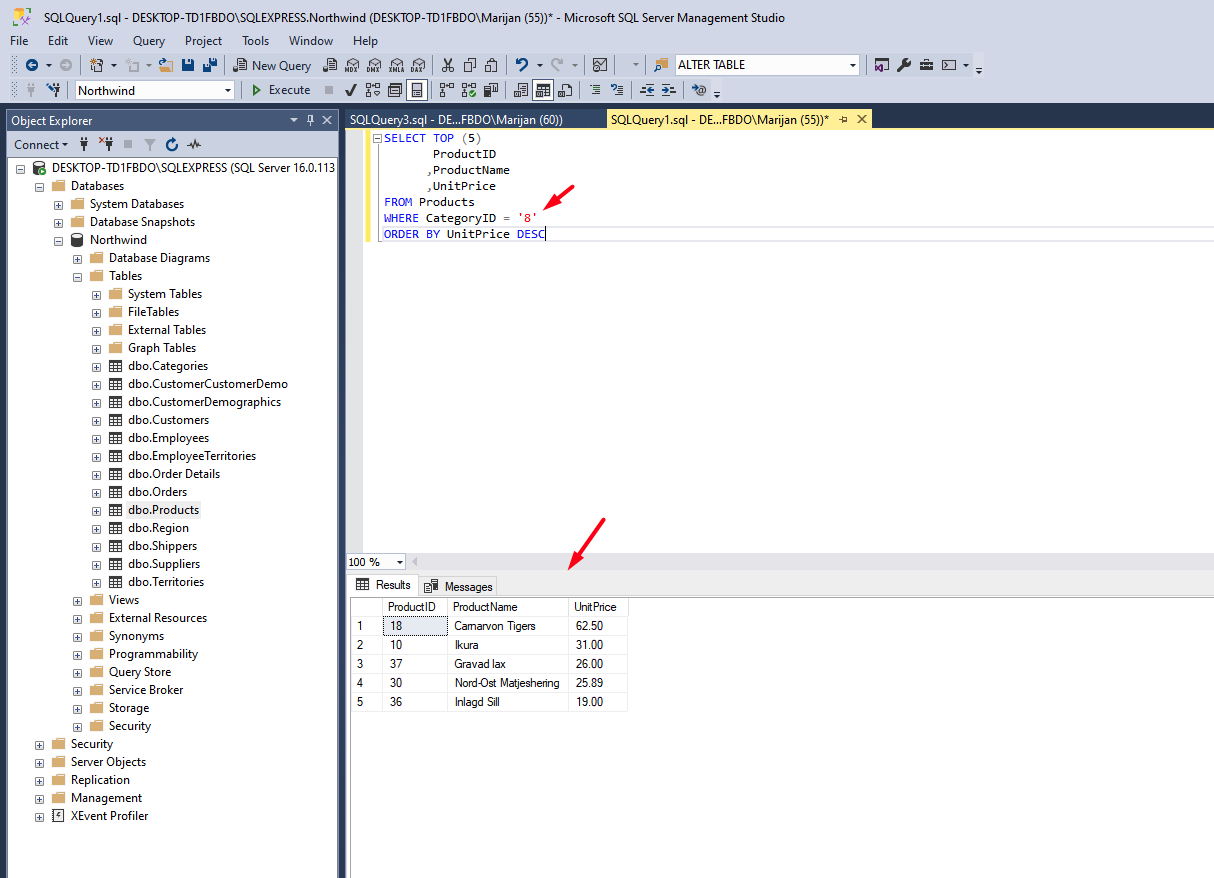Click the XMLA query icon

click(x=396, y=65)
